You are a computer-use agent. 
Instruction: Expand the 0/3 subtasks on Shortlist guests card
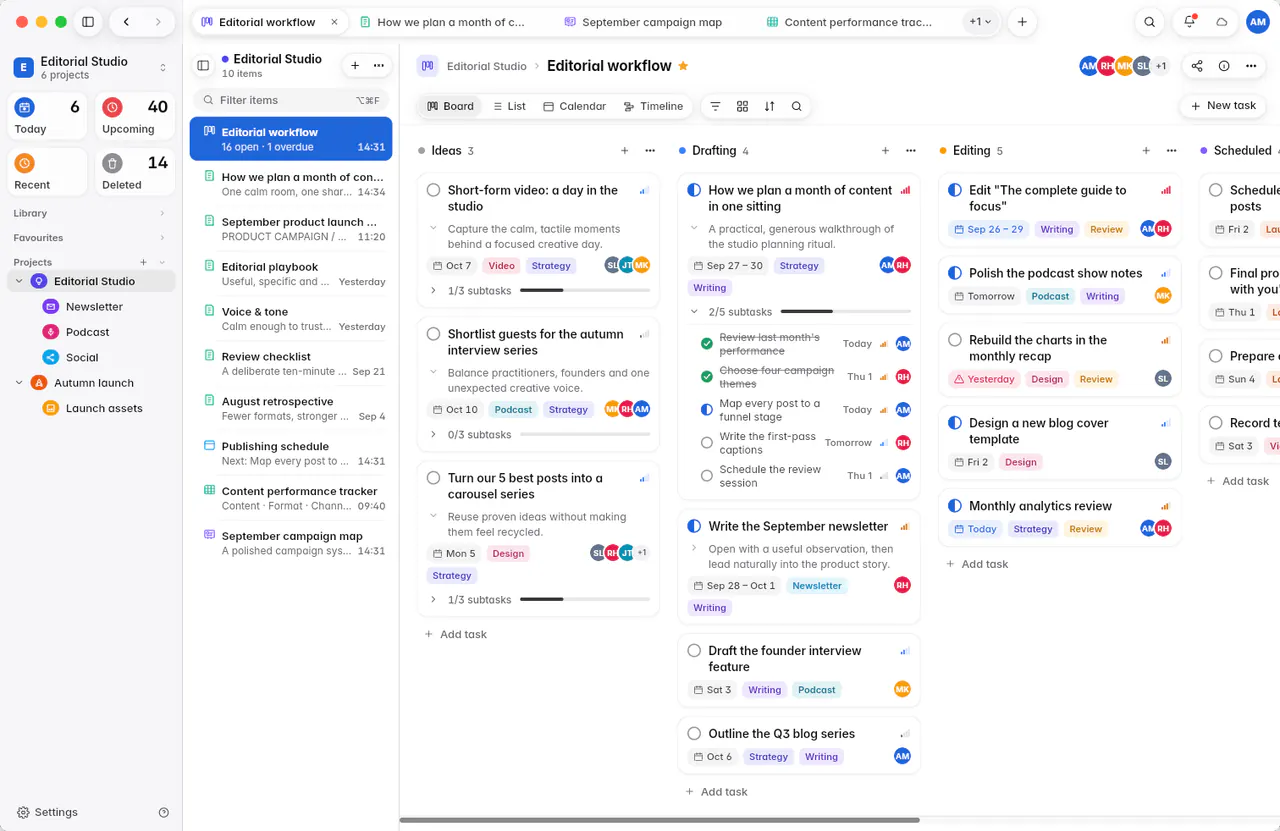tap(433, 435)
